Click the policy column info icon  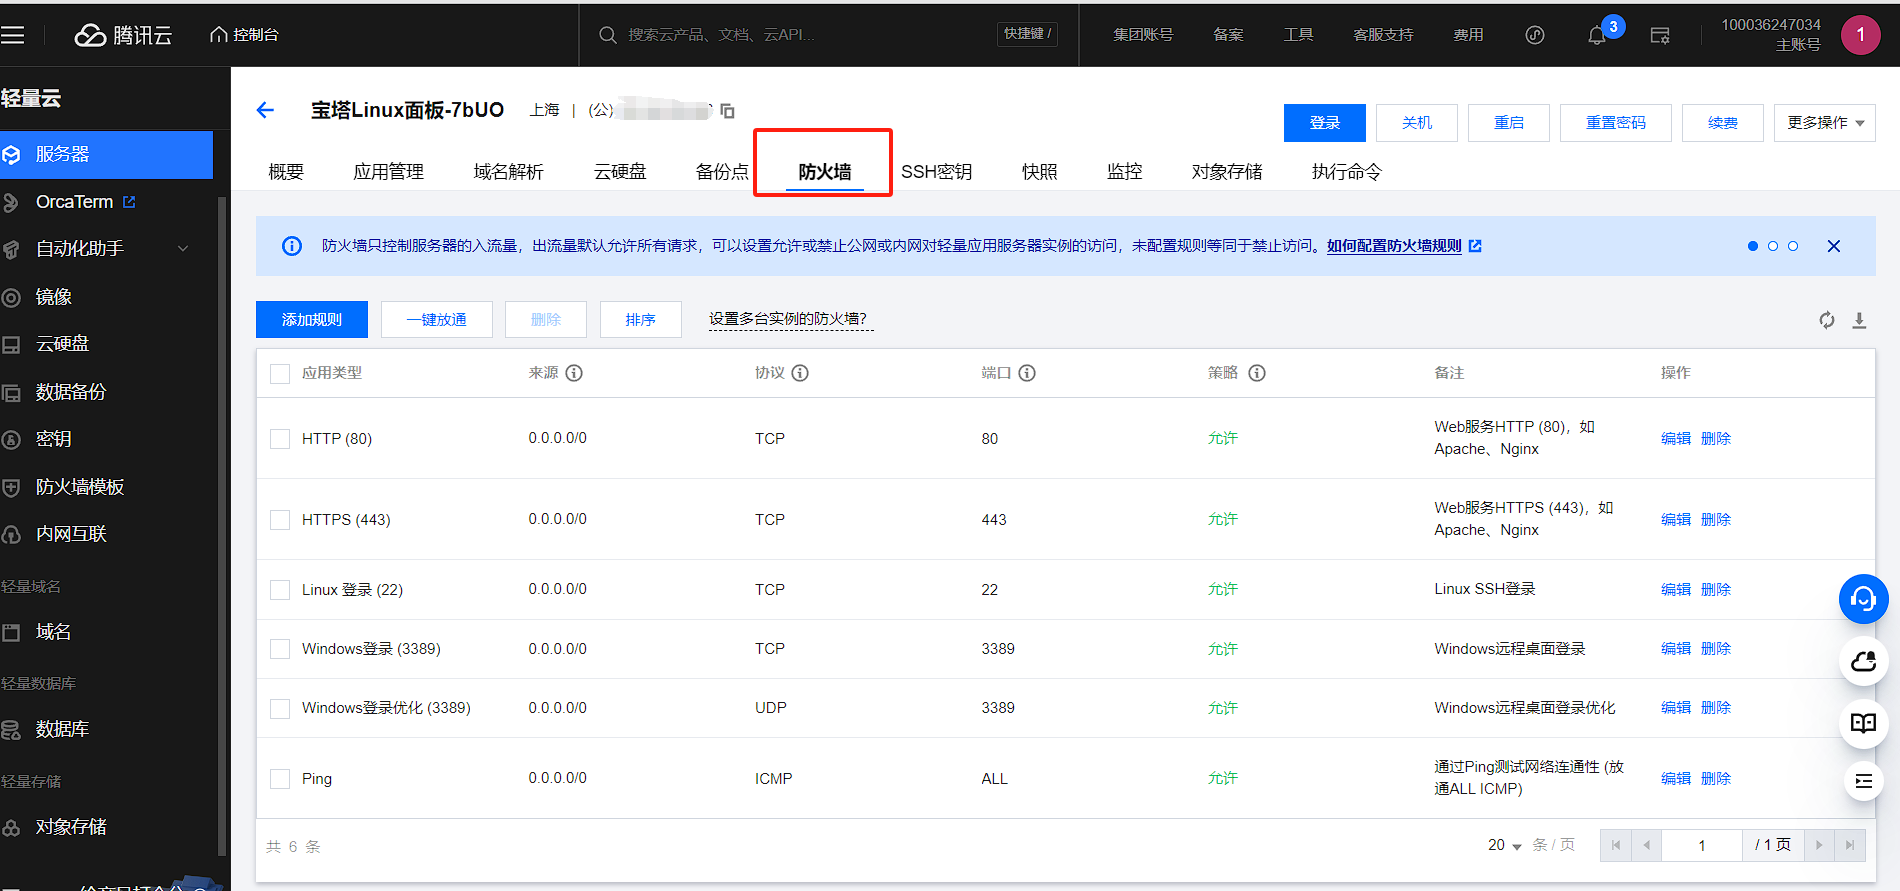click(x=1257, y=373)
